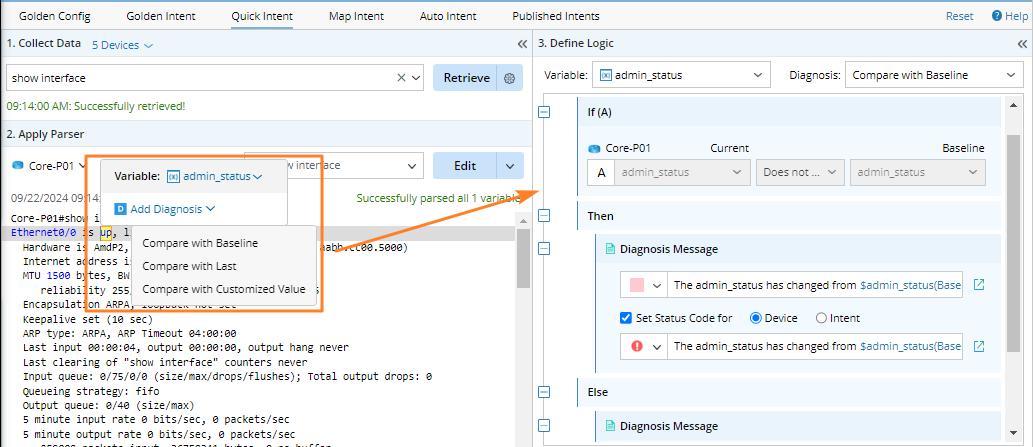The width and height of the screenshot is (1033, 447).
Task: Click the Diagnosis Message document icon under Then
Action: pyautogui.click(x=610, y=249)
